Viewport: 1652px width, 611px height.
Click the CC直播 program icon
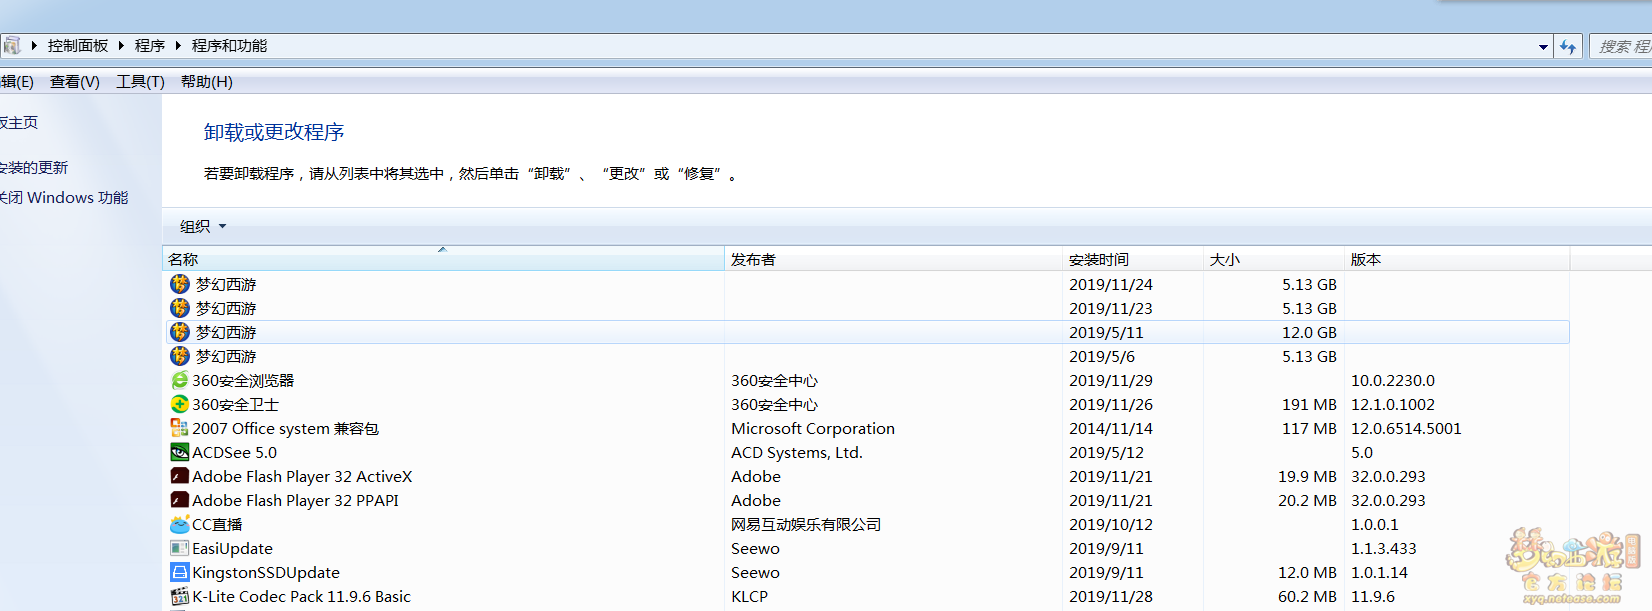click(180, 524)
